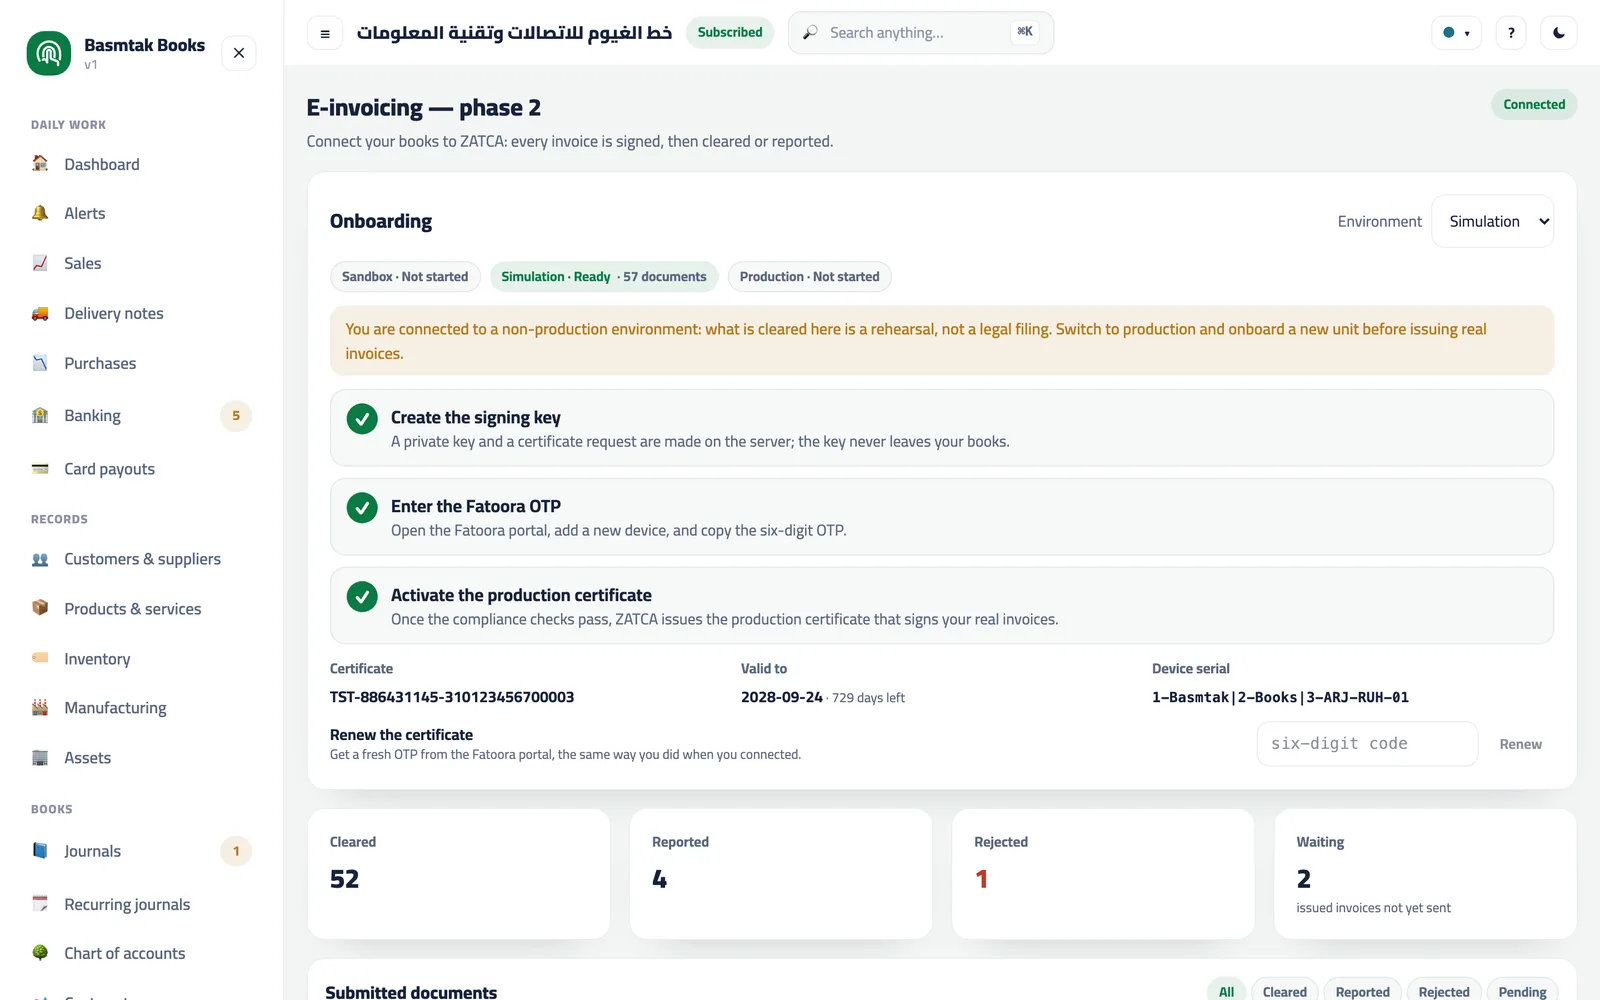Click the Journals book icon
Screen dimensions: 1600x1000
coord(40,851)
